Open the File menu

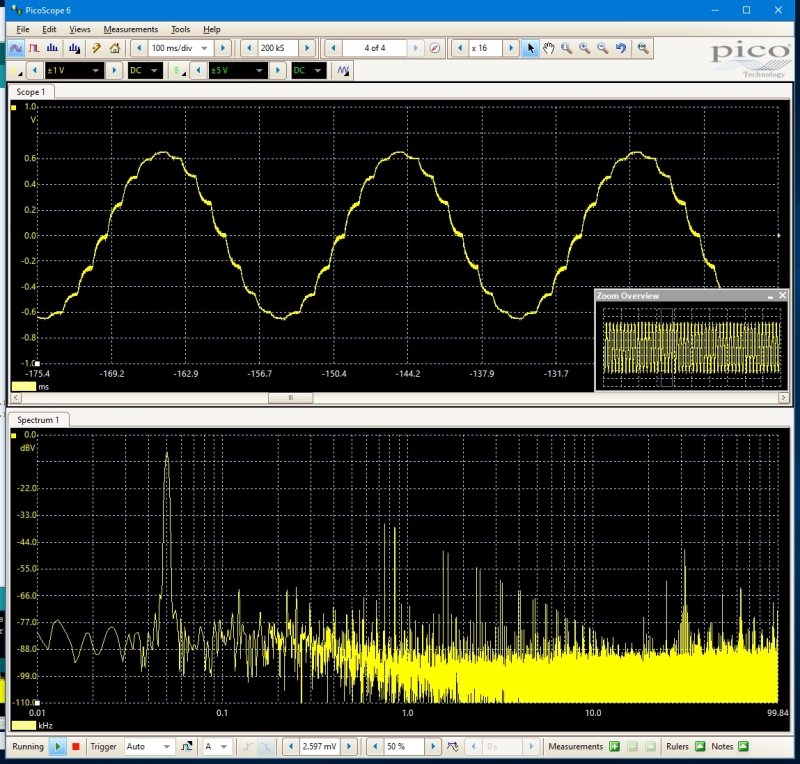22,30
